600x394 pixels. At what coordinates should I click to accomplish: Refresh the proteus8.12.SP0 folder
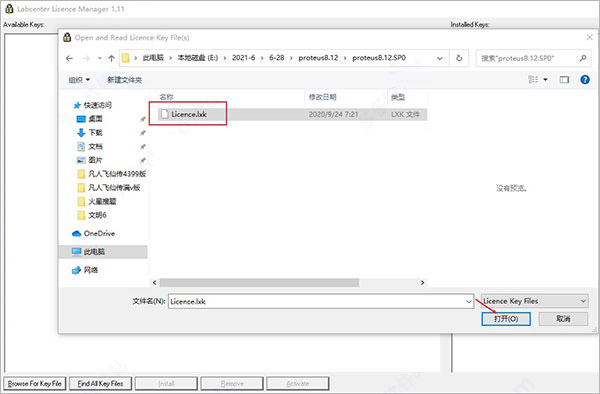coord(459,58)
